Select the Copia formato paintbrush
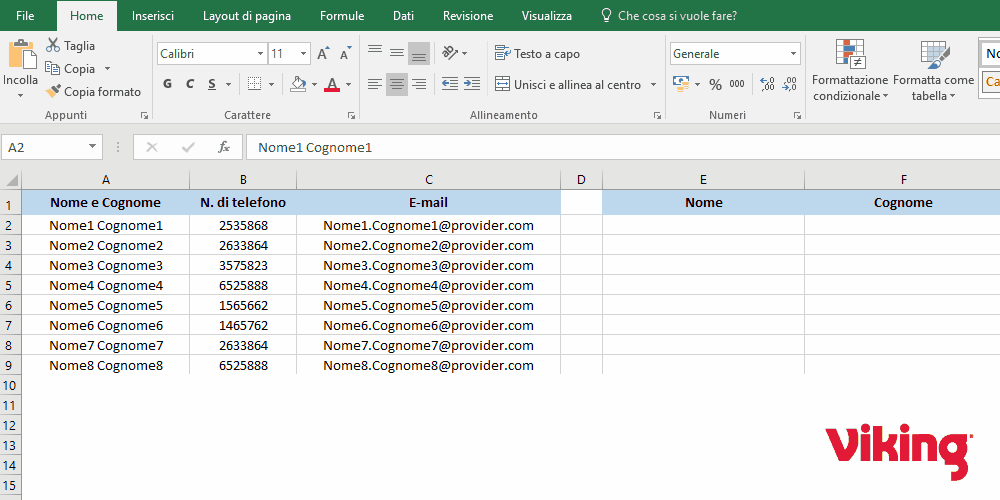Screen dimensions: 1000x500 coord(54,92)
